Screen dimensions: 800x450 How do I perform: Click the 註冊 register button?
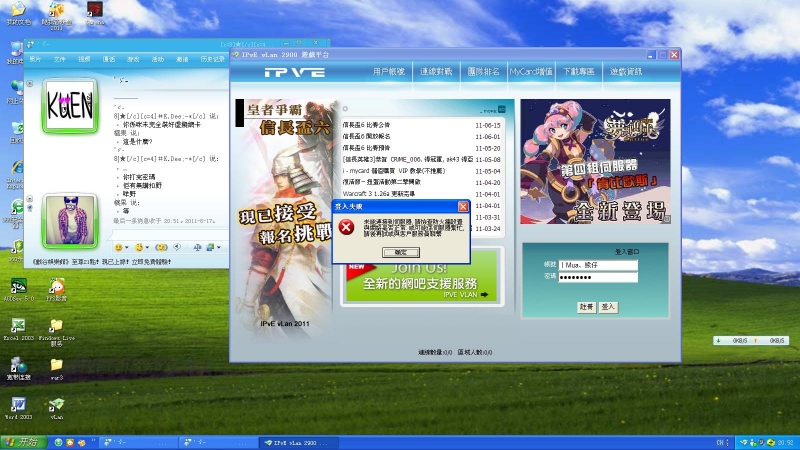coord(586,307)
